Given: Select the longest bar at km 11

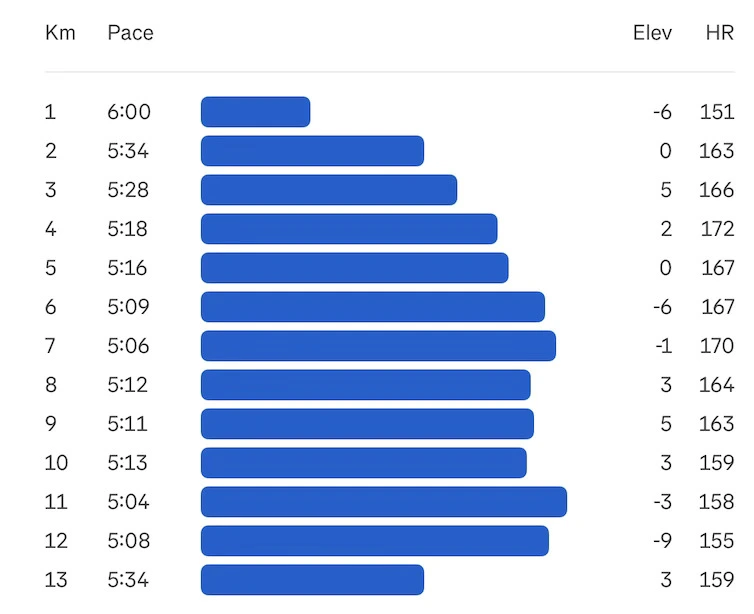Looking at the screenshot, I should click(384, 502).
